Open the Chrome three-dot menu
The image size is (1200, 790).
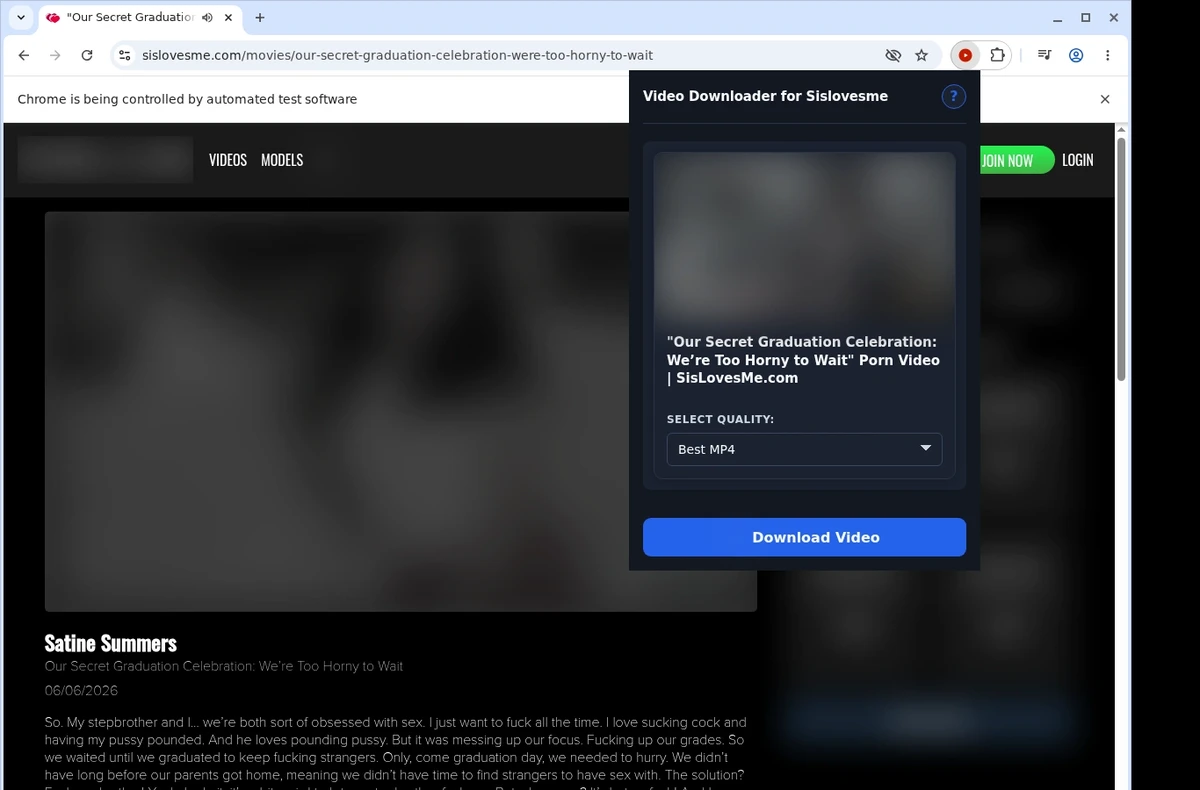(x=1107, y=56)
